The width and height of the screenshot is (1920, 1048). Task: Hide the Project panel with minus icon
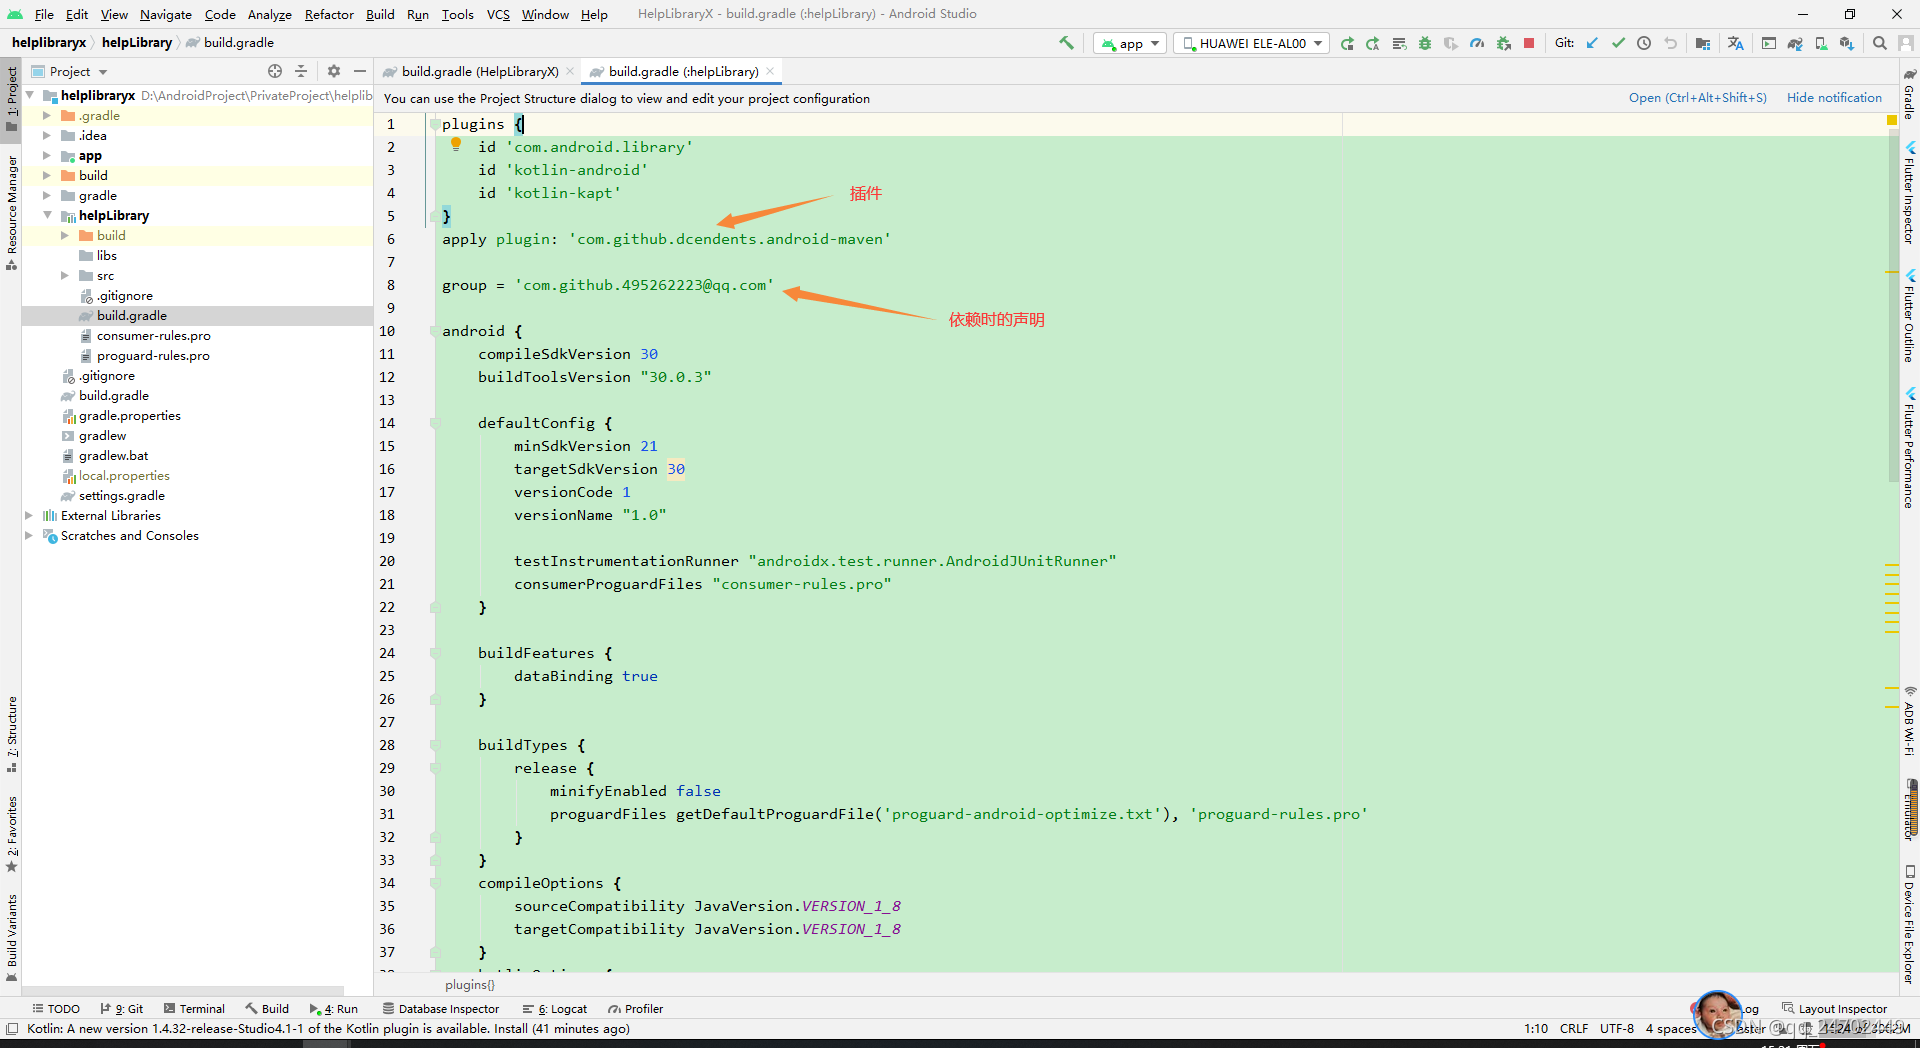360,71
